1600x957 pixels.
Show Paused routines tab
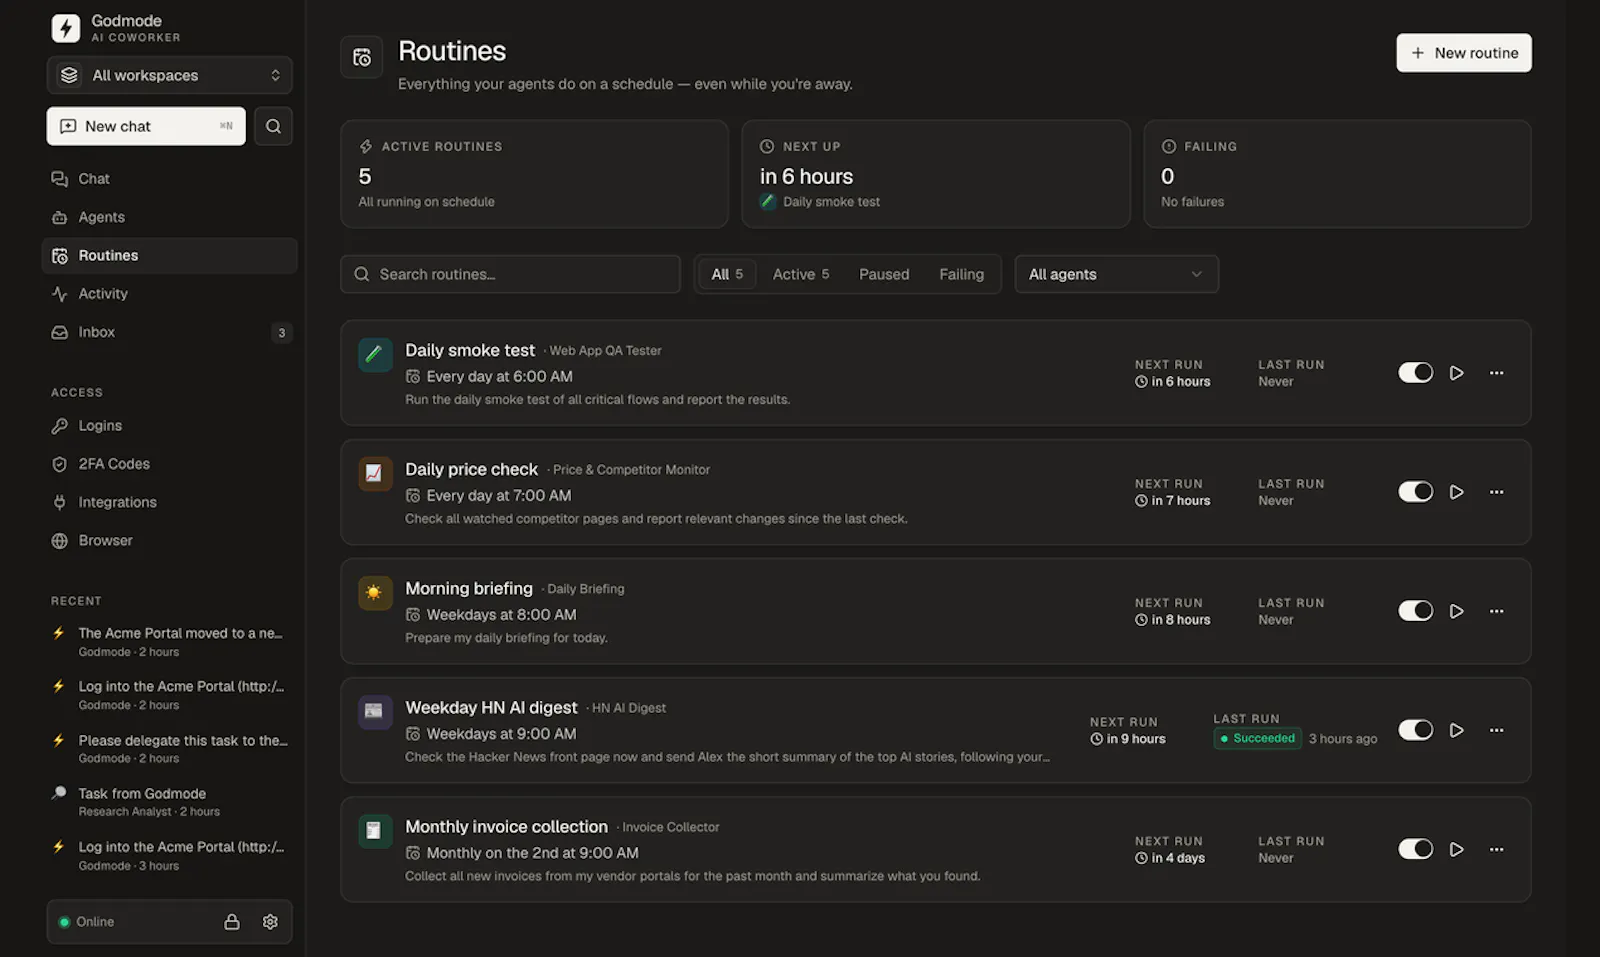coord(884,274)
